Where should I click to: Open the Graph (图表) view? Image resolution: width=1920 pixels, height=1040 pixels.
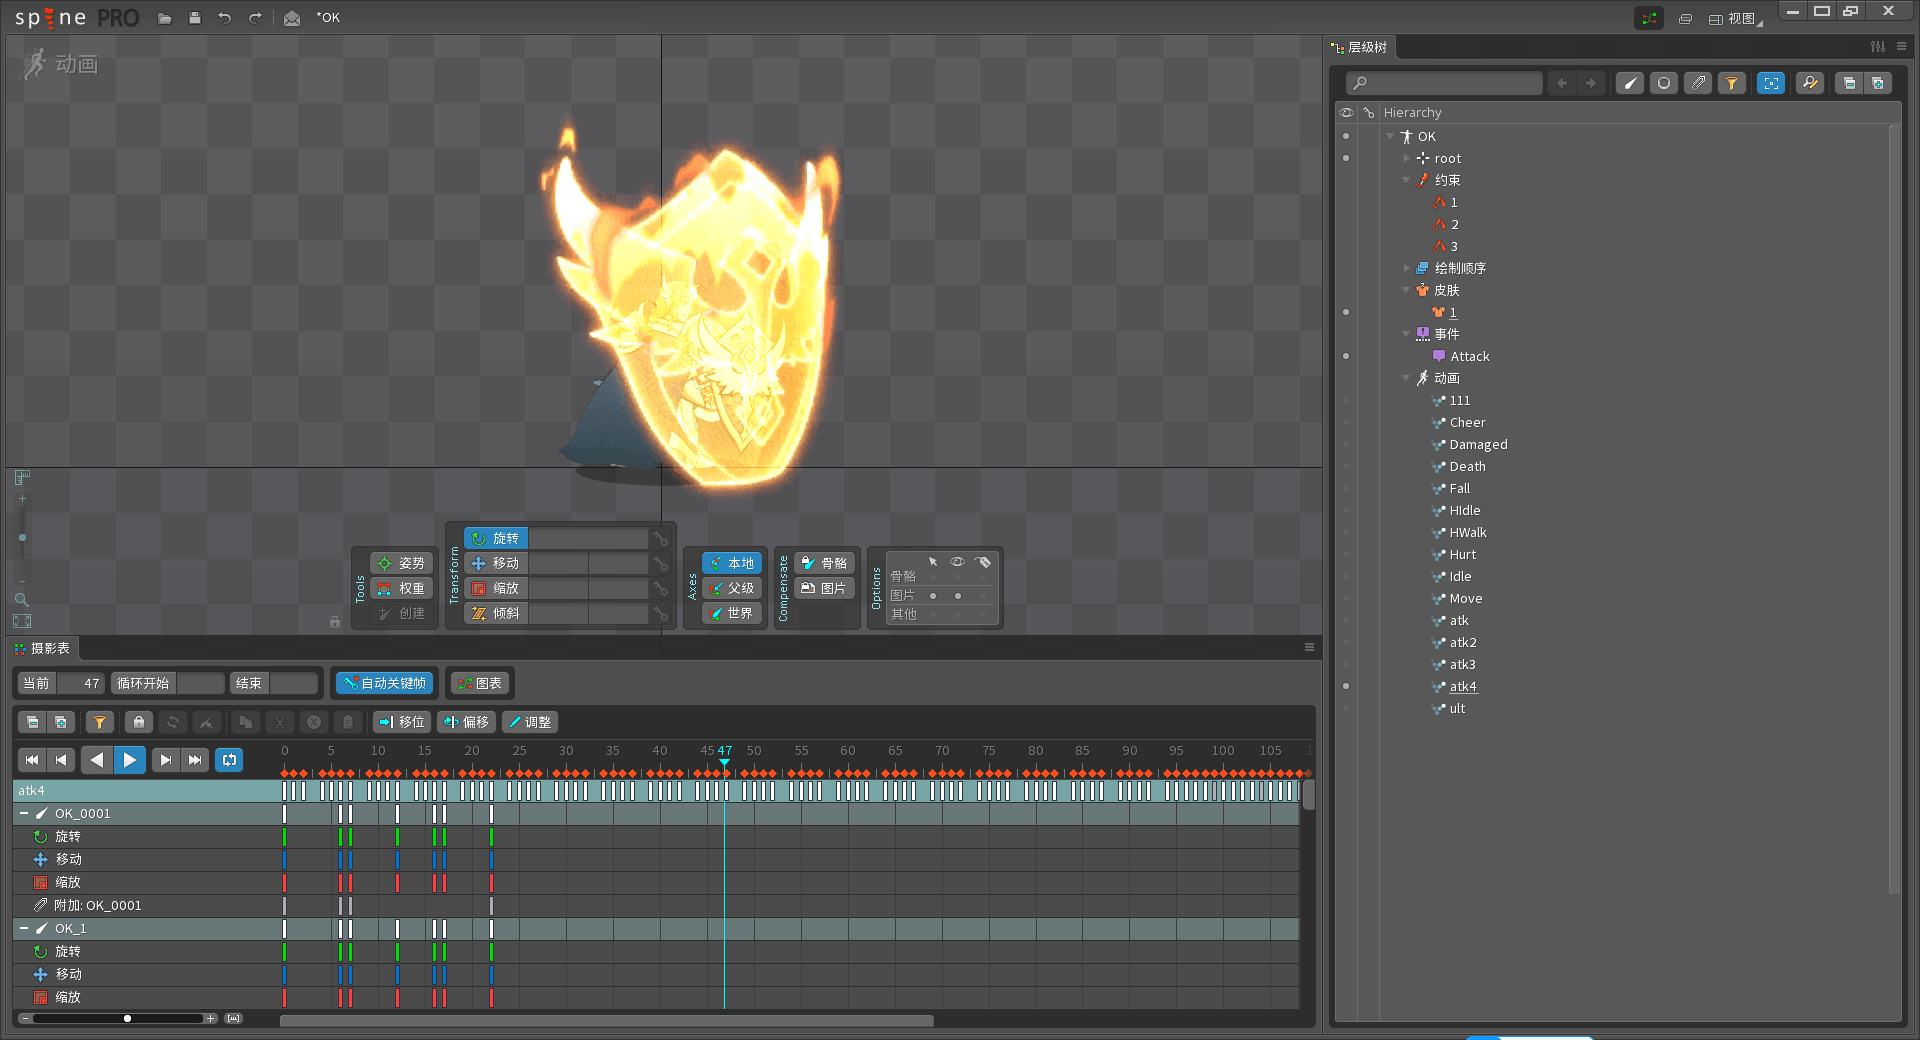point(480,683)
